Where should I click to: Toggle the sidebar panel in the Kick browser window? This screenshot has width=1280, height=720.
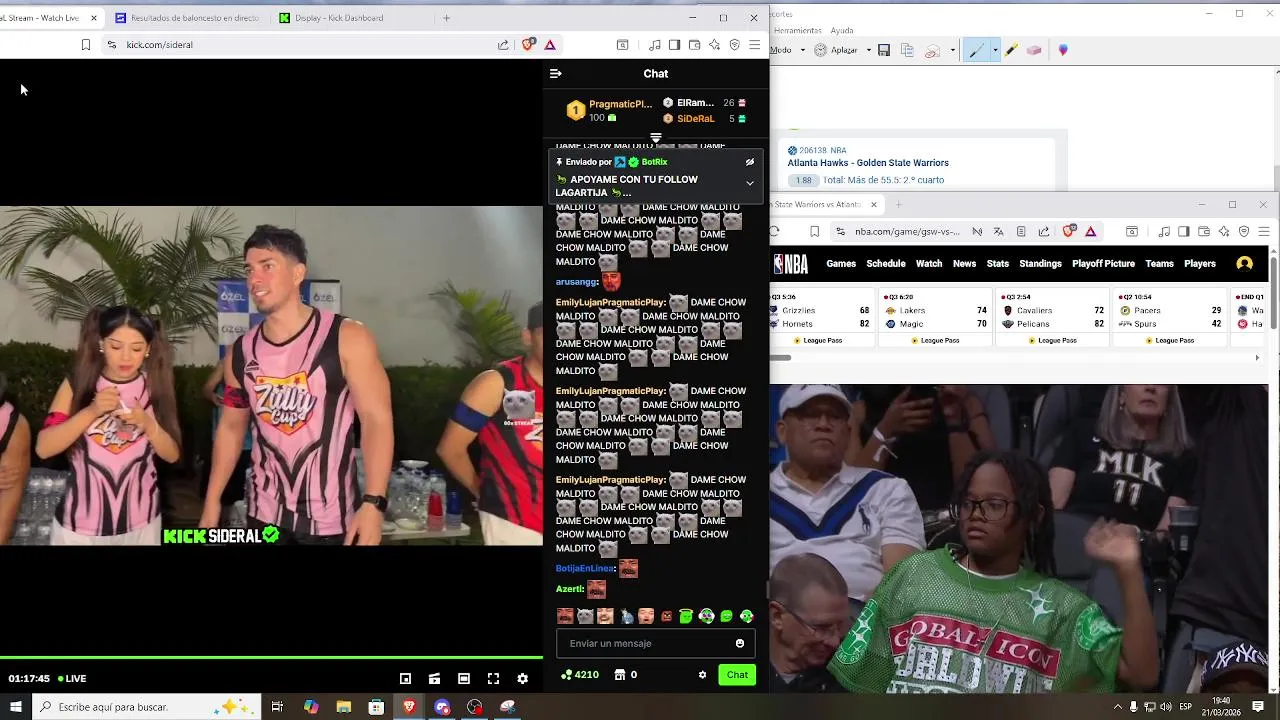(x=674, y=44)
